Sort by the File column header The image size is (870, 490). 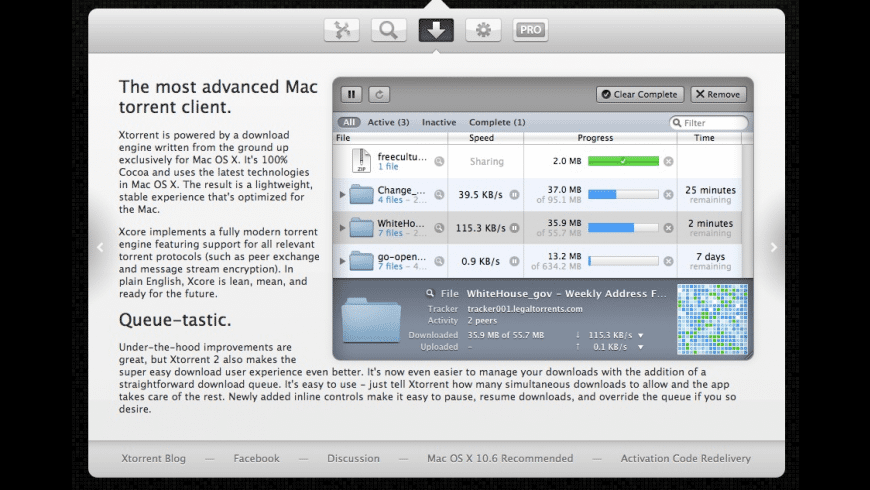click(x=391, y=138)
